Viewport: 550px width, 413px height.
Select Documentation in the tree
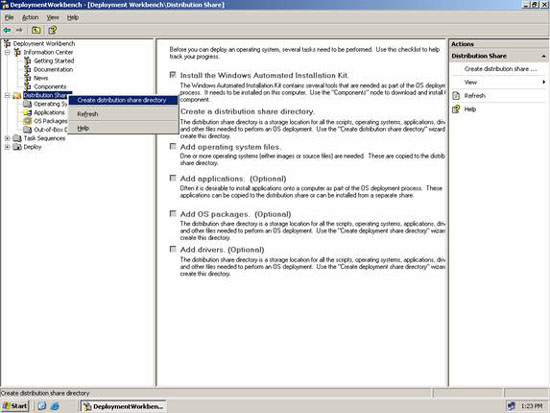pyautogui.click(x=53, y=69)
